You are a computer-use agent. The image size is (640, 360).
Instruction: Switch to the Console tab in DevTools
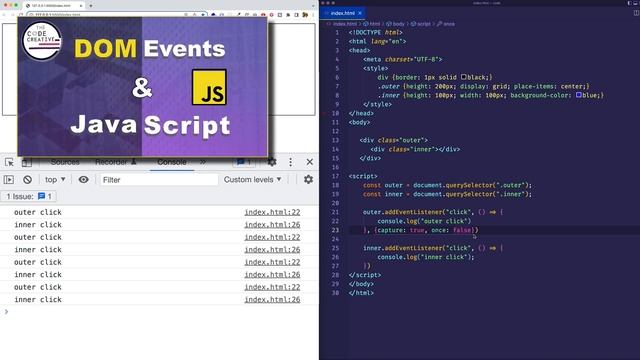point(172,162)
